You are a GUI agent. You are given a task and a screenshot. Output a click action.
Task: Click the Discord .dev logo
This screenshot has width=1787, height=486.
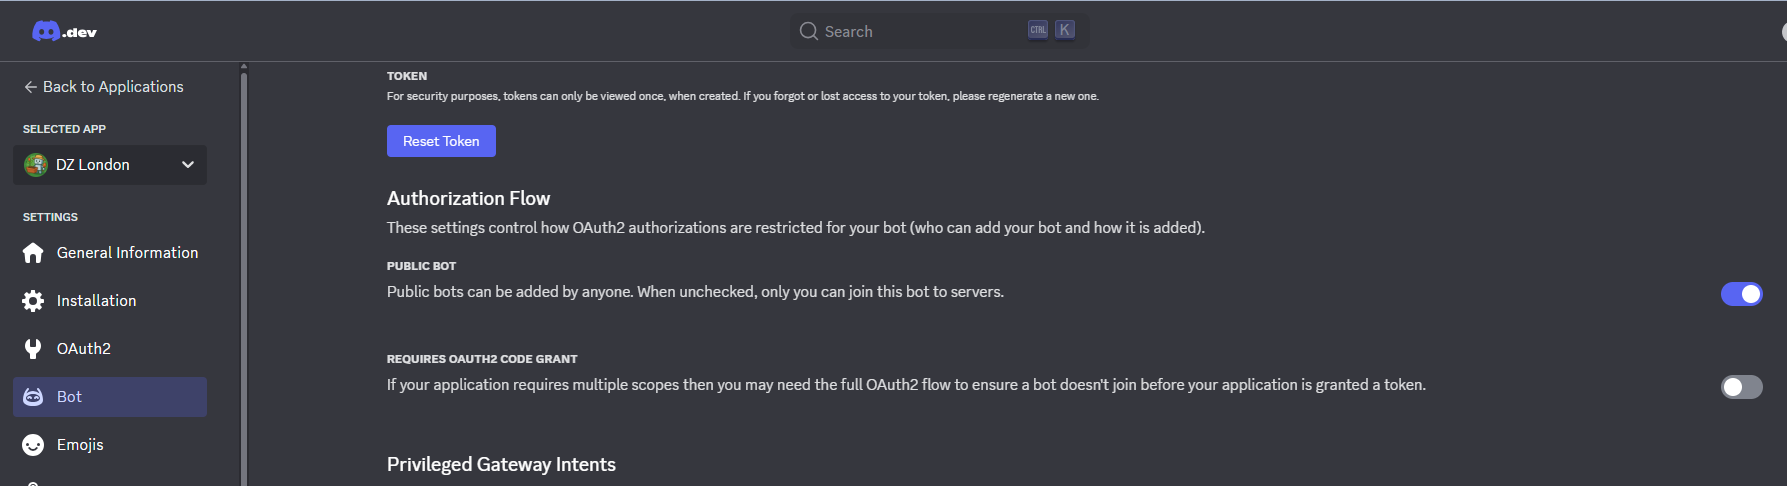pyautogui.click(x=64, y=32)
